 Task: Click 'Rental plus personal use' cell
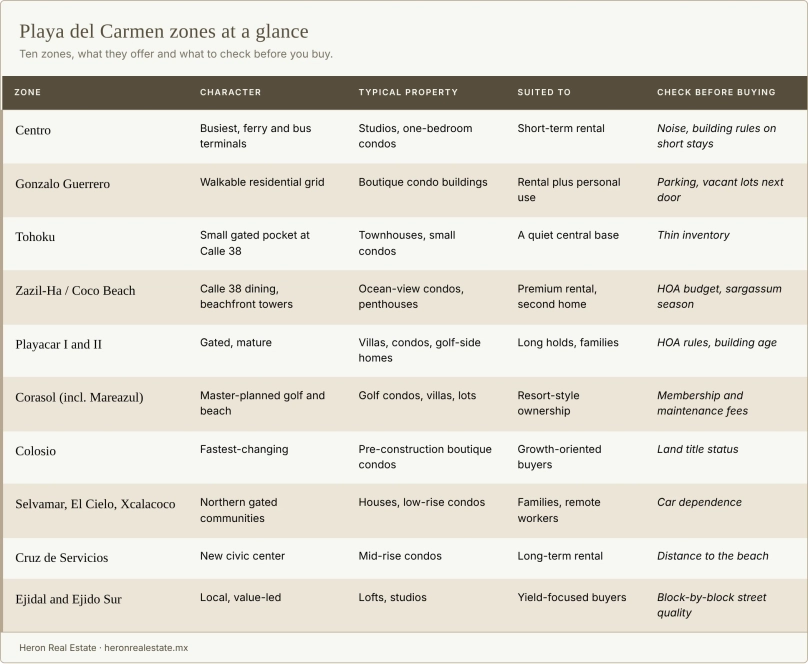coord(569,190)
